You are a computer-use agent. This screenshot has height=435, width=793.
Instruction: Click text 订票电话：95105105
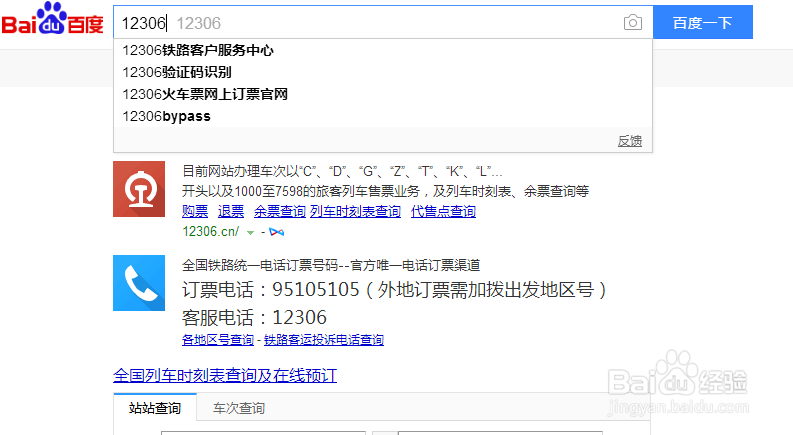click(271, 290)
